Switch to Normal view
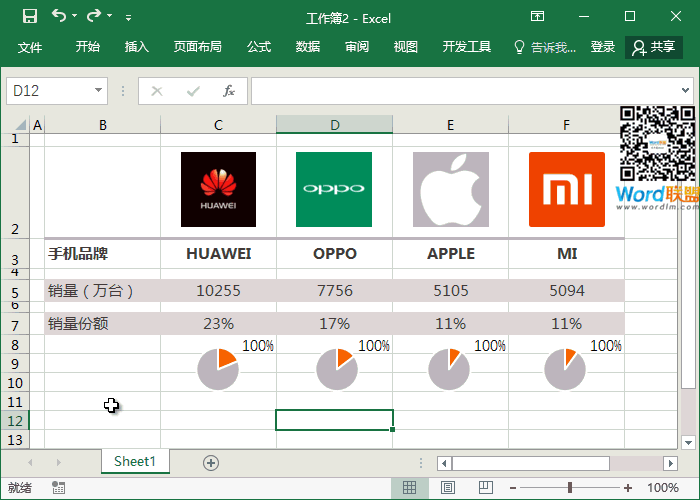Viewport: 700px width, 500px height. (409, 488)
